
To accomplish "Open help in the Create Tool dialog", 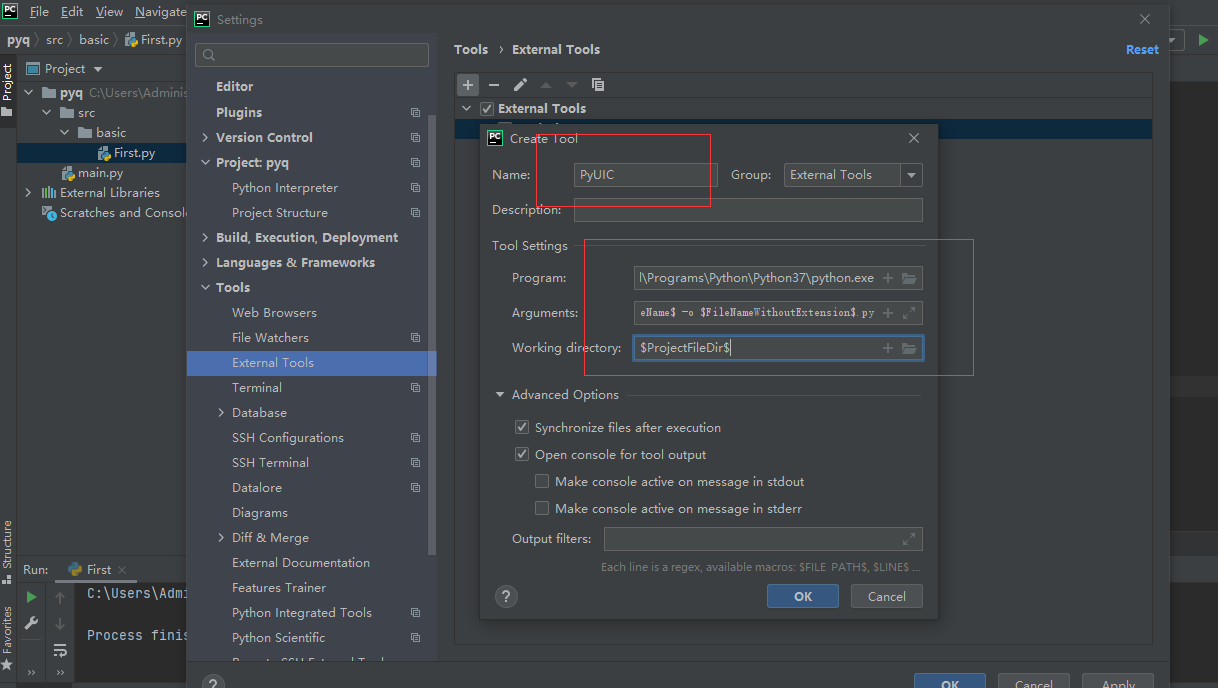I will coord(506,597).
